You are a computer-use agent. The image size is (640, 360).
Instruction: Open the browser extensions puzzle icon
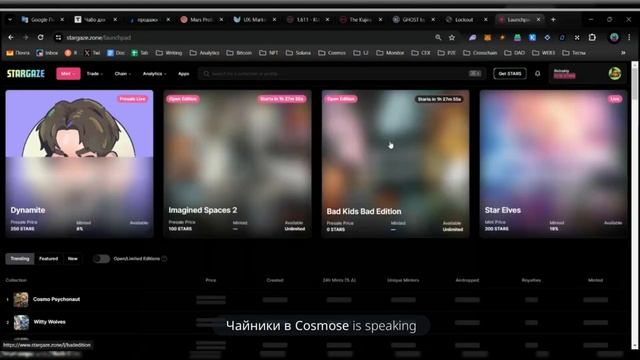pos(592,37)
